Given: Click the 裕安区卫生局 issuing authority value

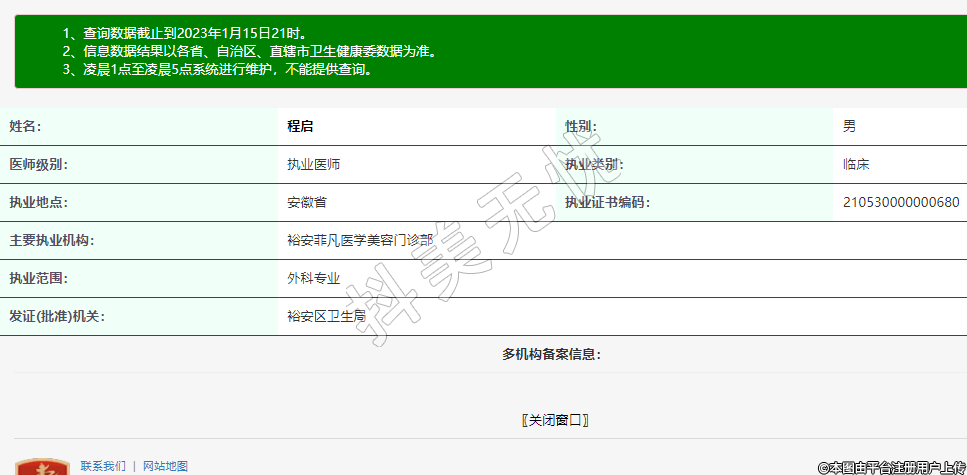Looking at the screenshot, I should [326, 316].
